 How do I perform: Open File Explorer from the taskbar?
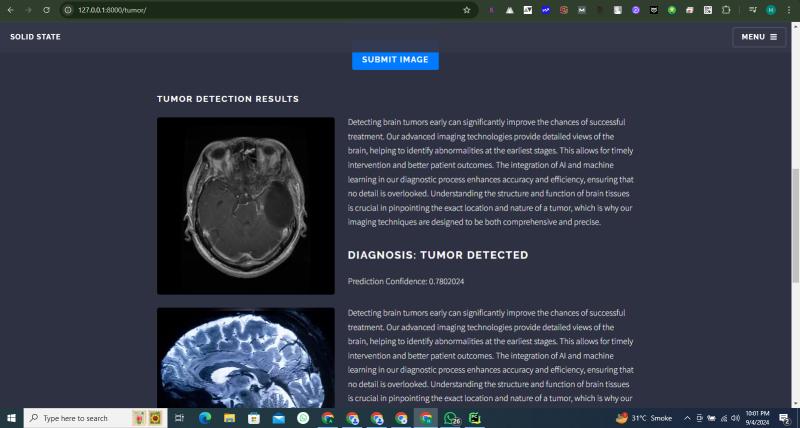(230, 418)
